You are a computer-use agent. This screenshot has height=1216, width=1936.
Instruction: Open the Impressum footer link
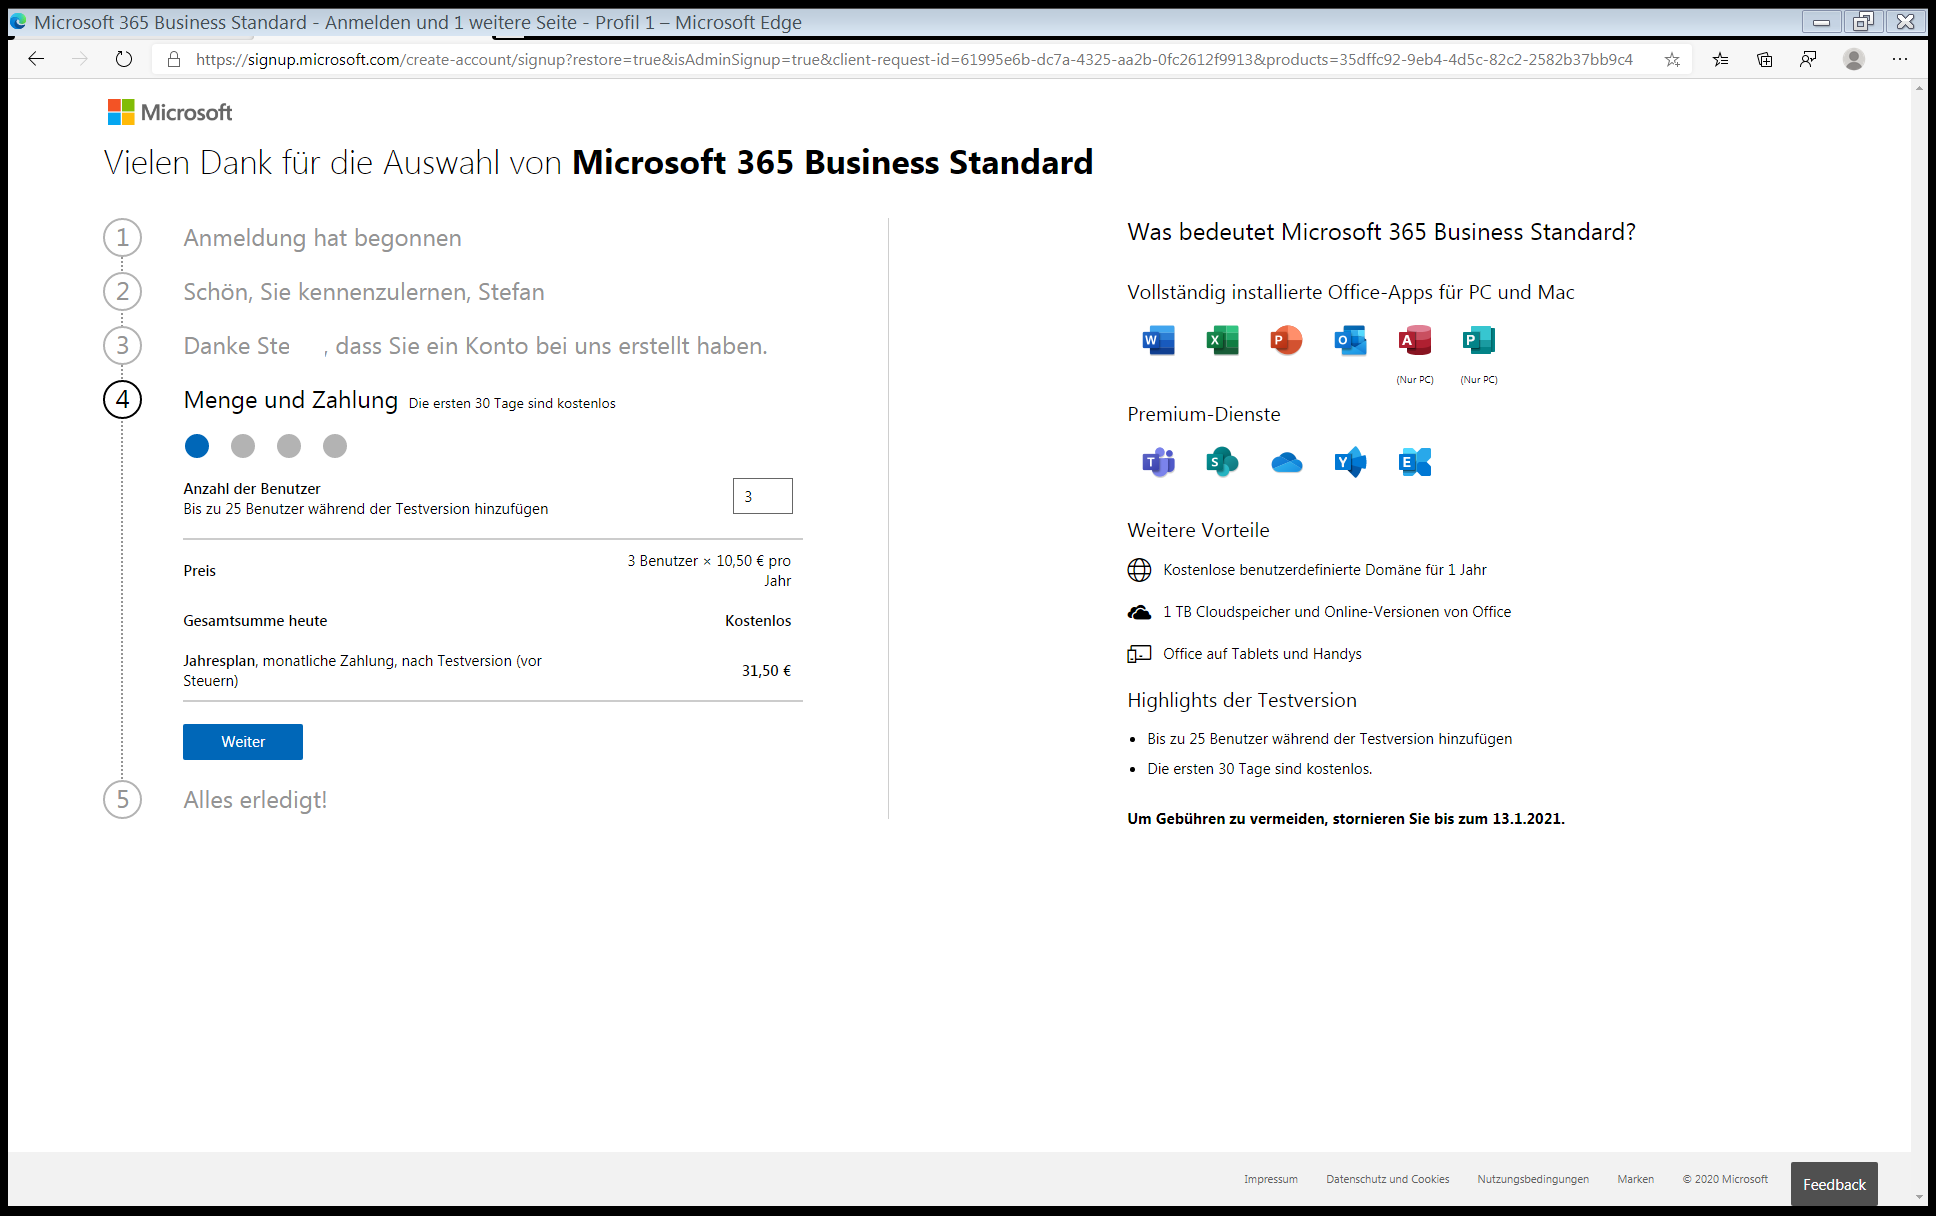coord(1270,1179)
